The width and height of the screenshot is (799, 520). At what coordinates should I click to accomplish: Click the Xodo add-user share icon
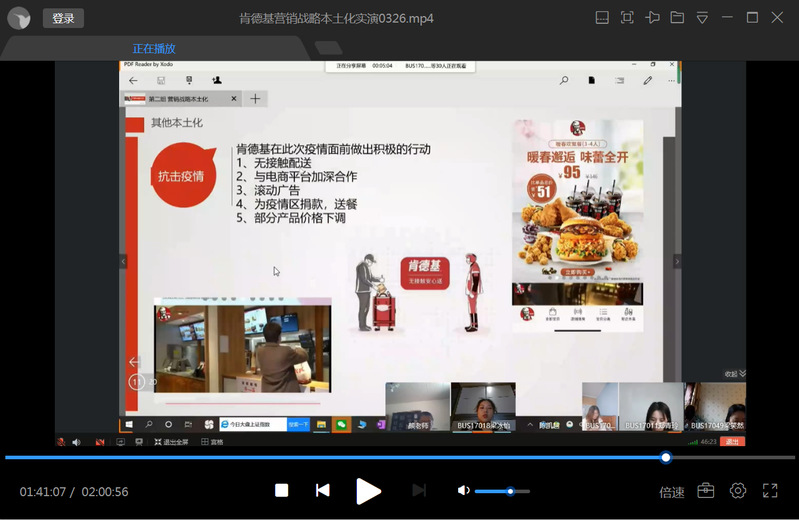(217, 80)
